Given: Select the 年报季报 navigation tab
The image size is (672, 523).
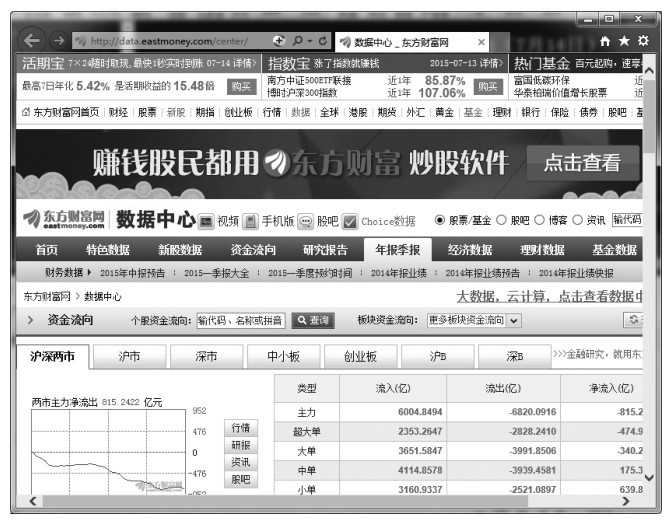Looking at the screenshot, I should coord(398,249).
